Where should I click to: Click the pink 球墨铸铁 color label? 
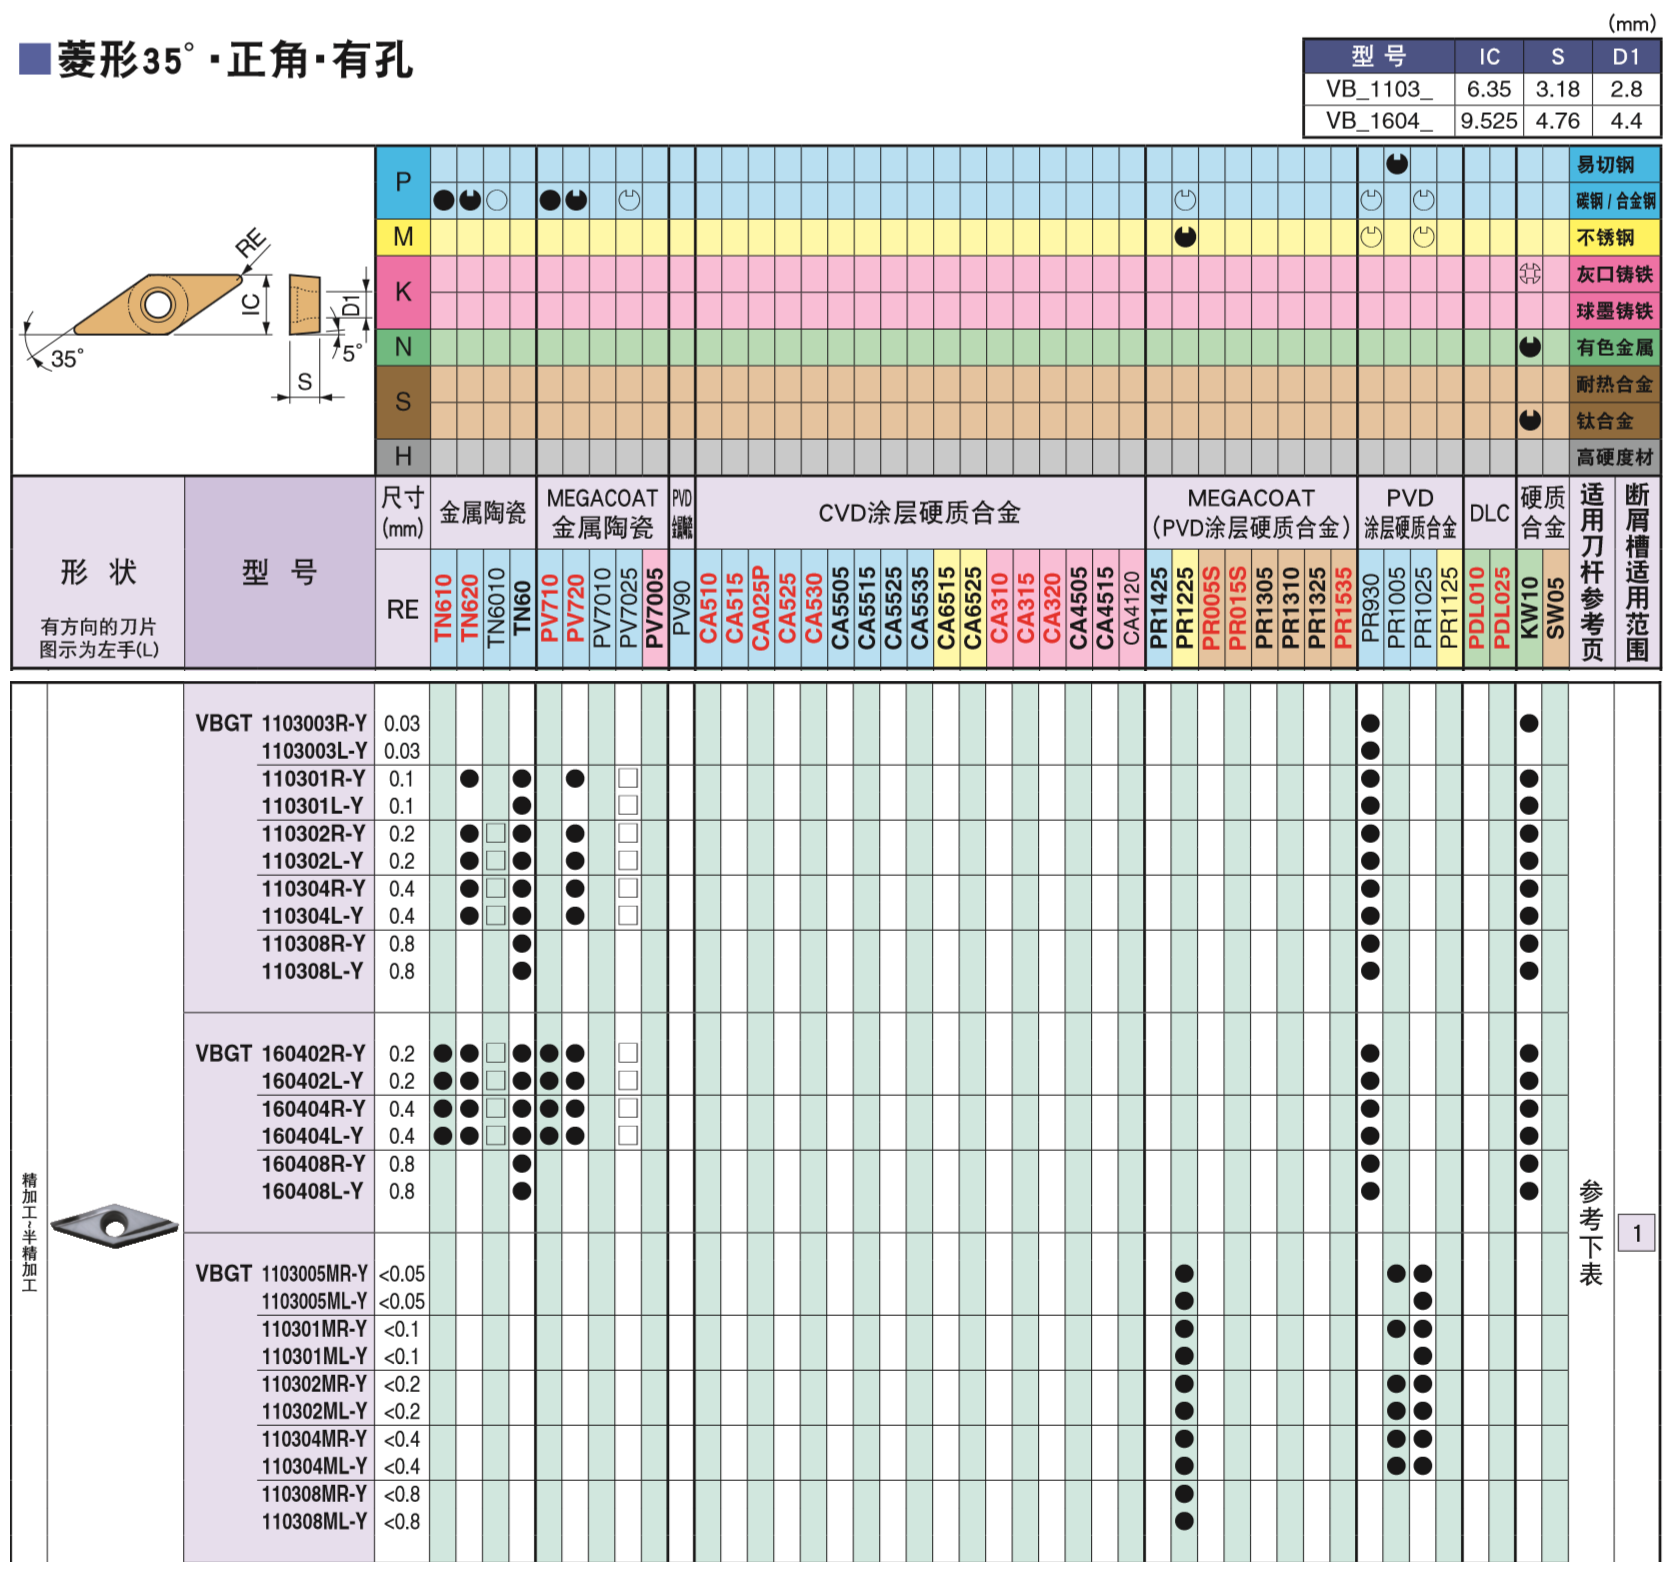[x=1614, y=311]
